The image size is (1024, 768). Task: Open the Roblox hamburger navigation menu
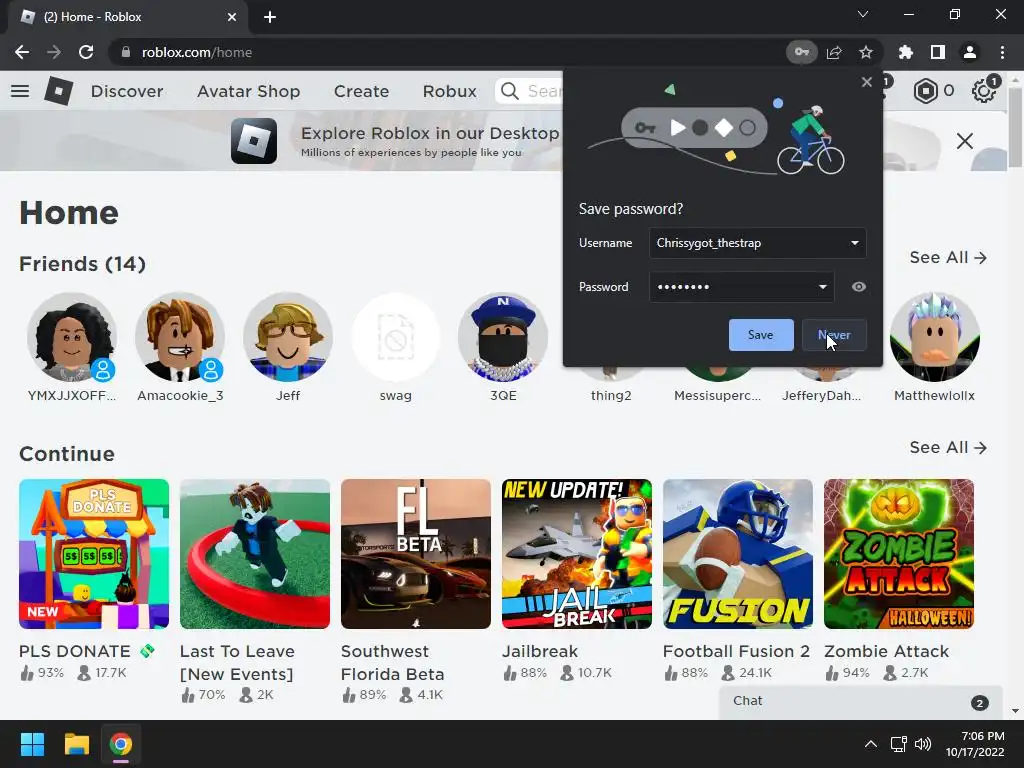pyautogui.click(x=20, y=91)
